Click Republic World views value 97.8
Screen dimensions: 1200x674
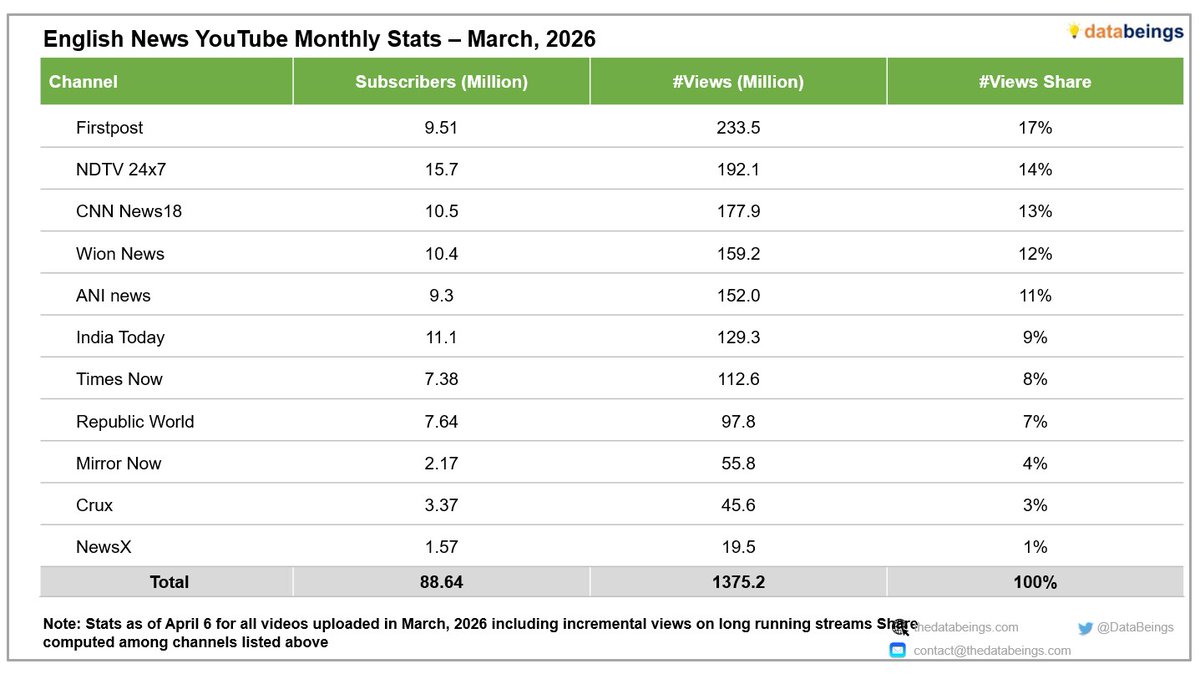coord(738,421)
